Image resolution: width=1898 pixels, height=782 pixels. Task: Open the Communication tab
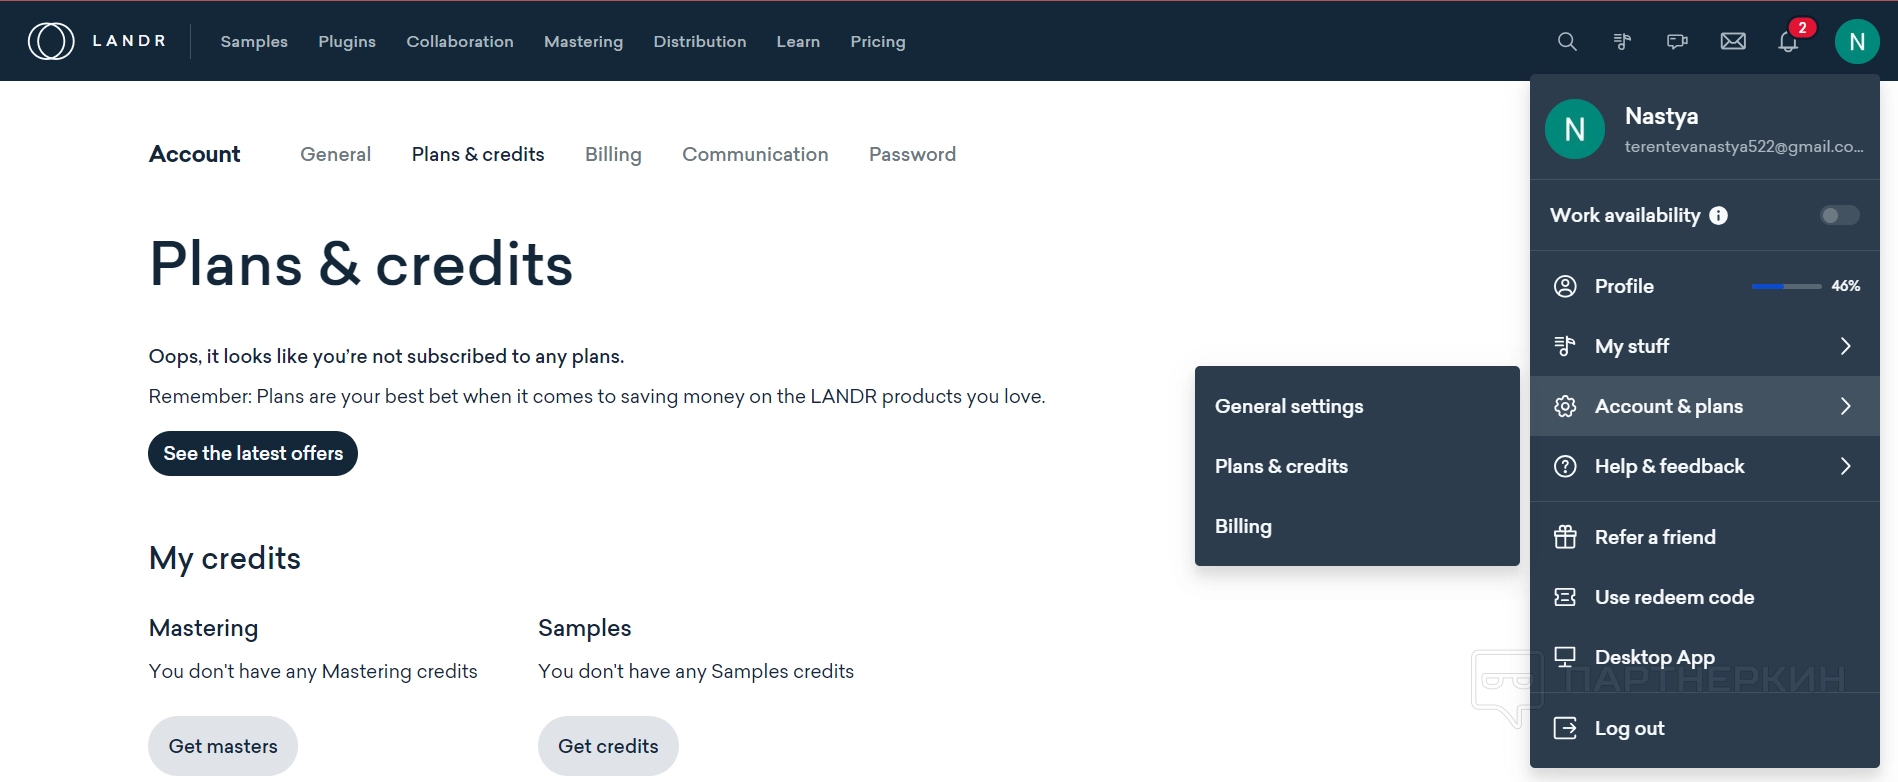pyautogui.click(x=755, y=155)
